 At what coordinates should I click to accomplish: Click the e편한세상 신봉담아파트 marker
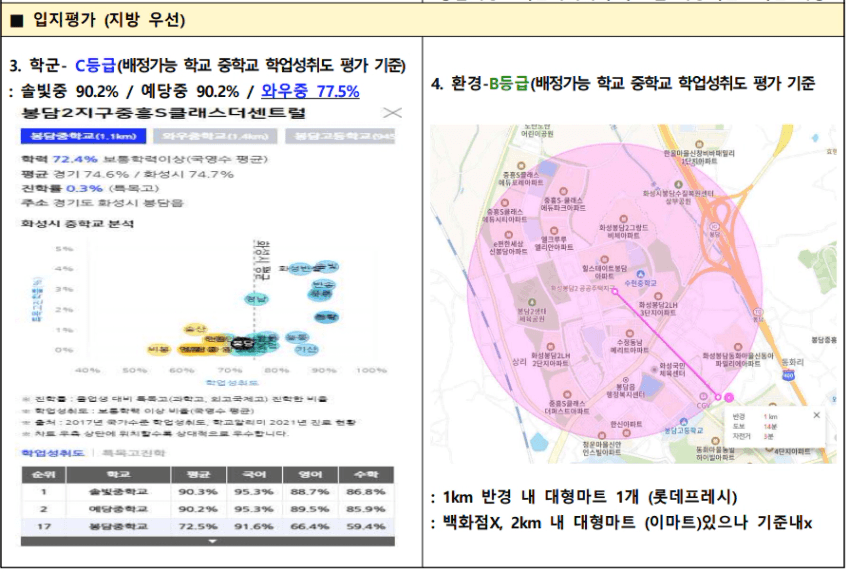pos(508,236)
